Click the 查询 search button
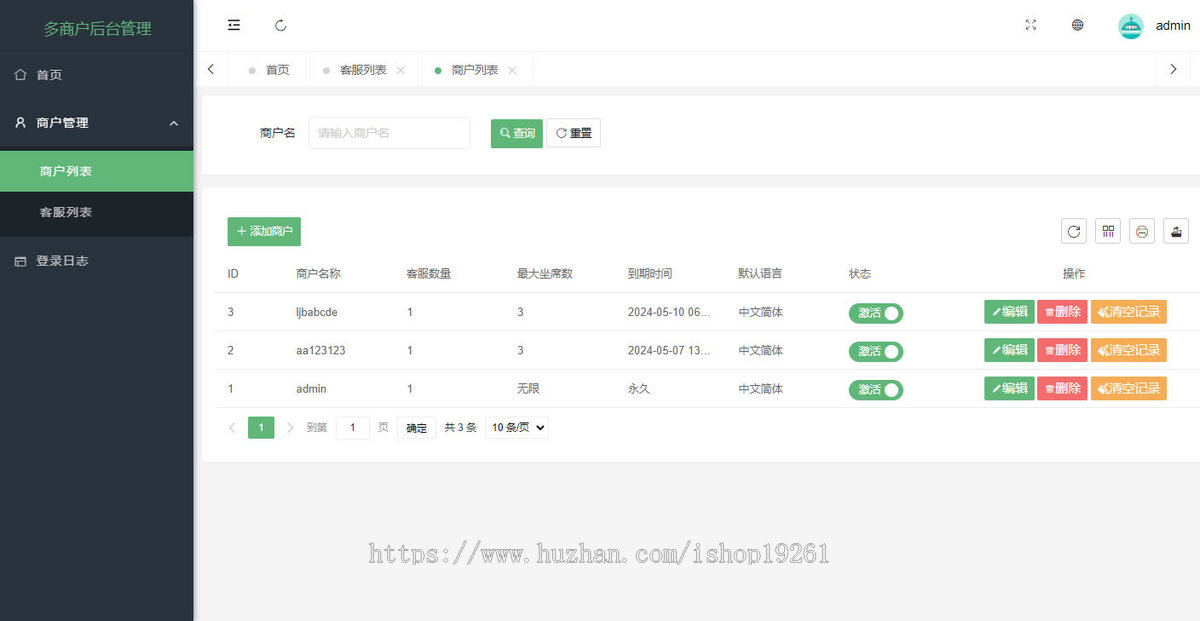The width and height of the screenshot is (1200, 621). (517, 133)
